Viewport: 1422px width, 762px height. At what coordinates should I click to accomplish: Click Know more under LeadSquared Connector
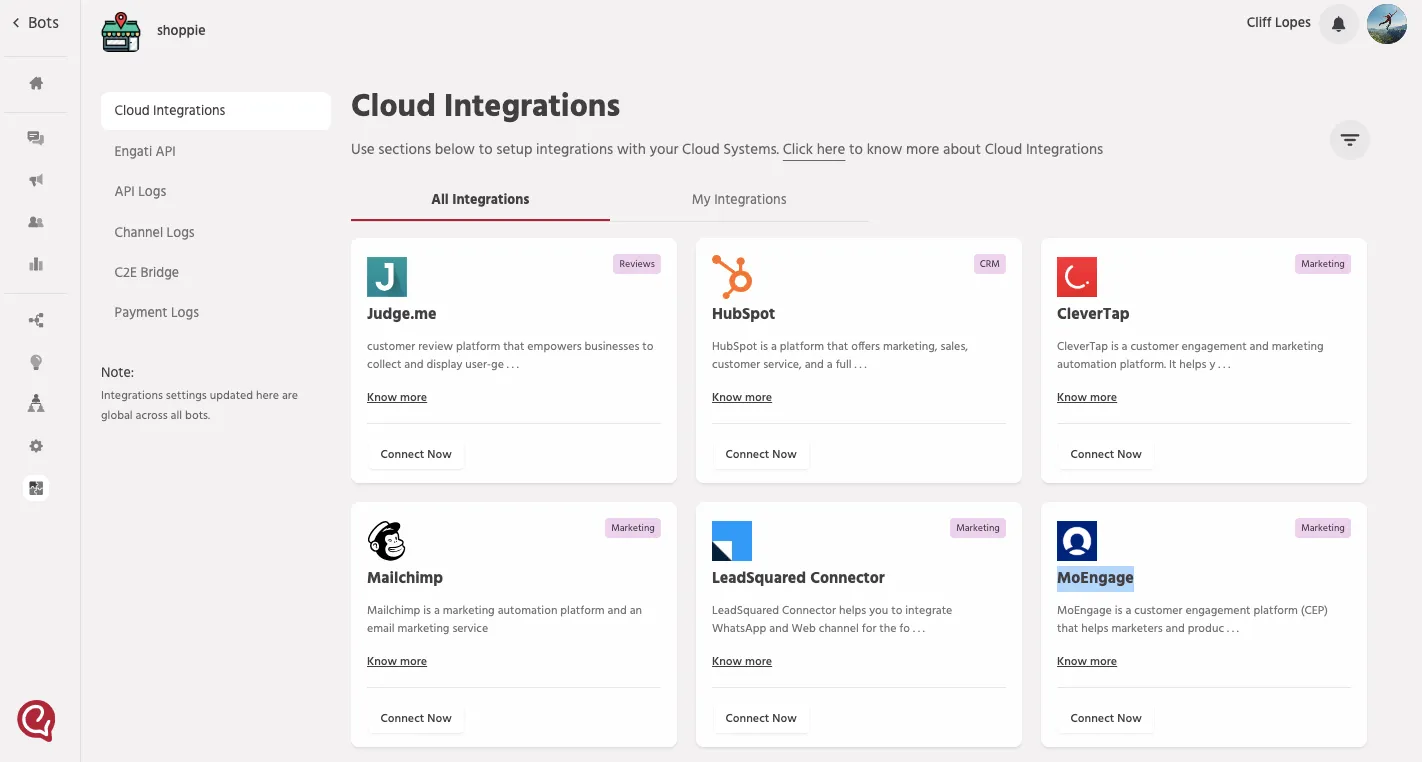point(742,661)
